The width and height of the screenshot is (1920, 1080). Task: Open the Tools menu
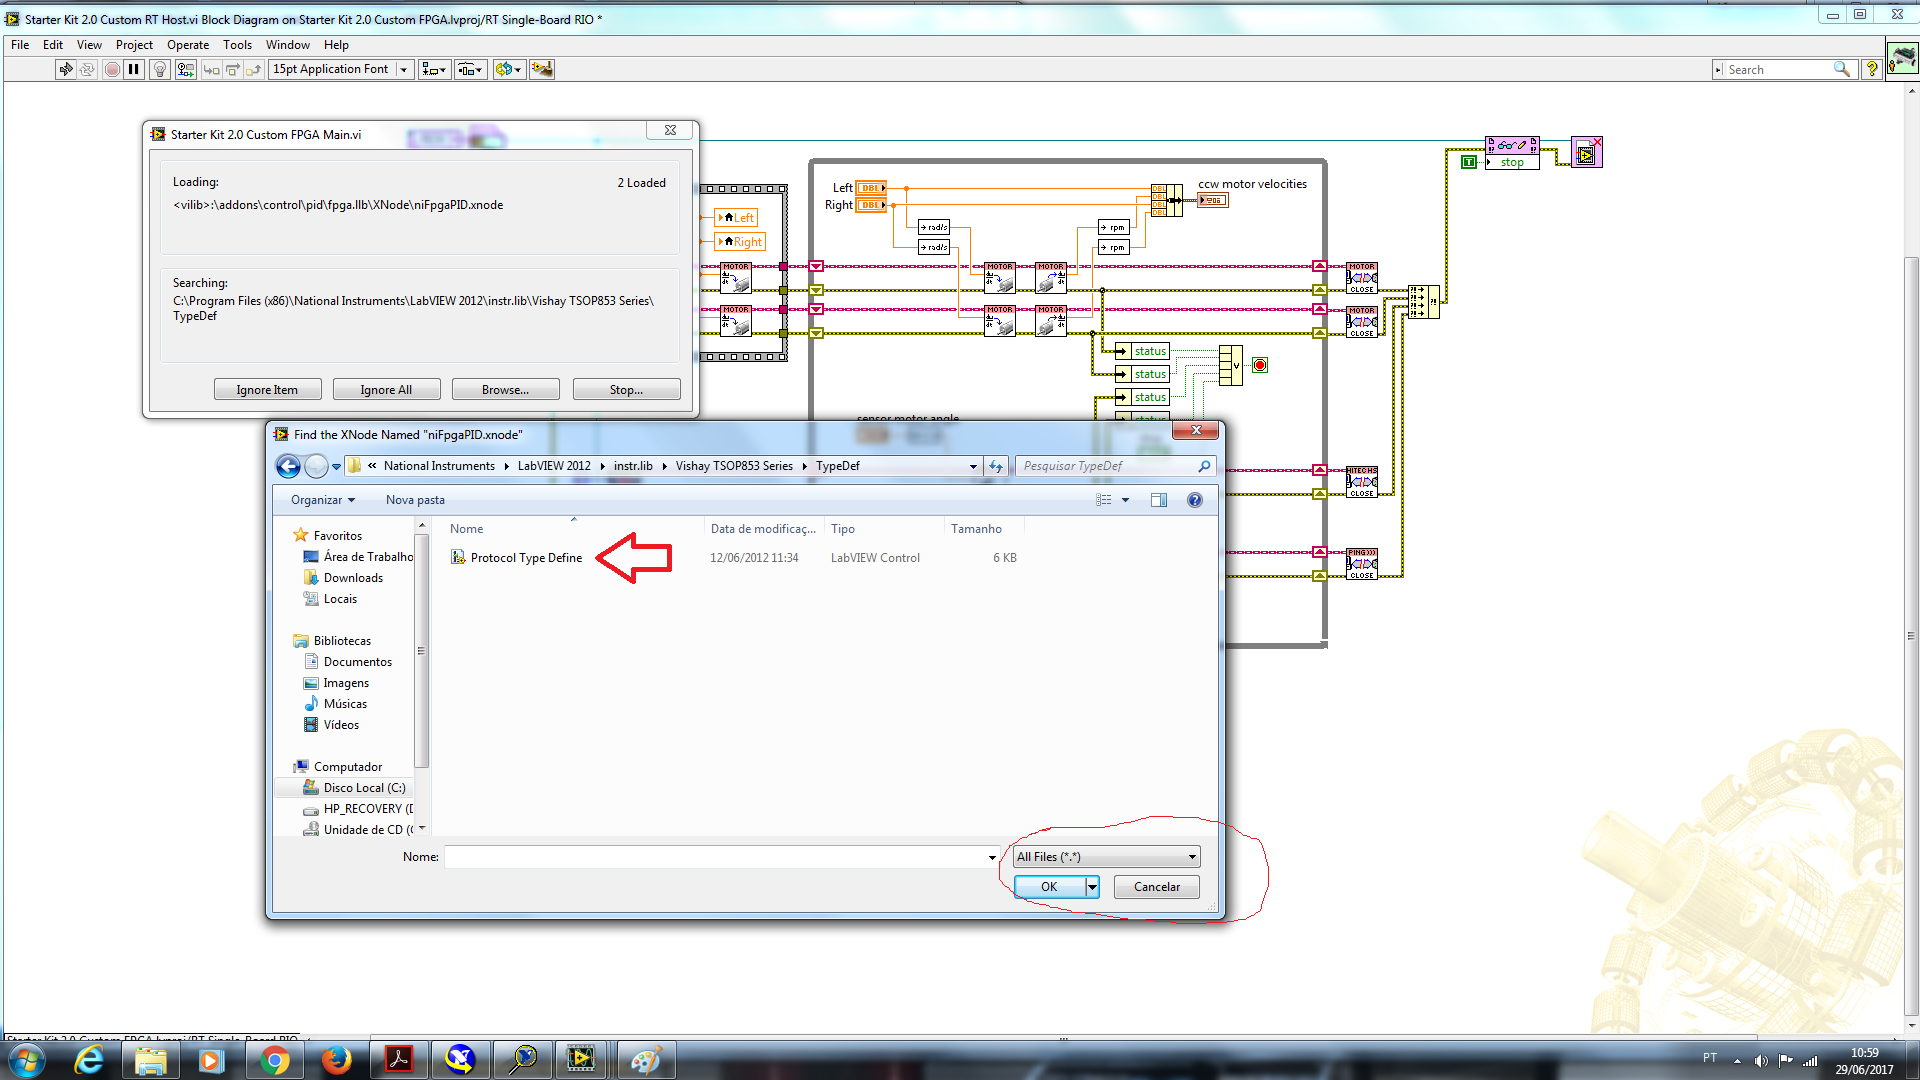click(237, 45)
